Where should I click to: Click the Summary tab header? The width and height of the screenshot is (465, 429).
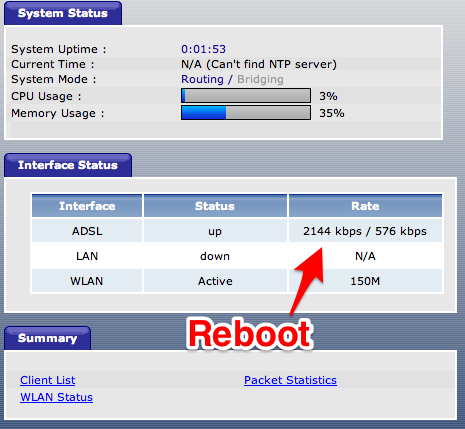(x=48, y=338)
